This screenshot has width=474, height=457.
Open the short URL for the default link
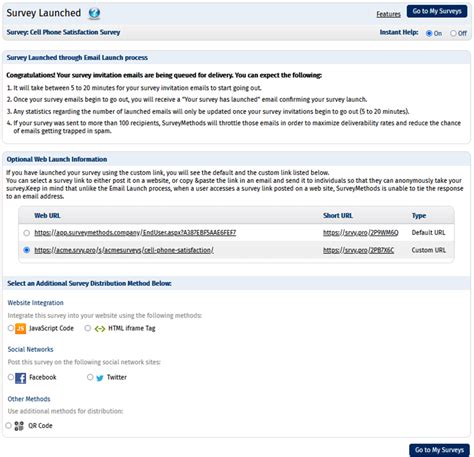coord(360,233)
